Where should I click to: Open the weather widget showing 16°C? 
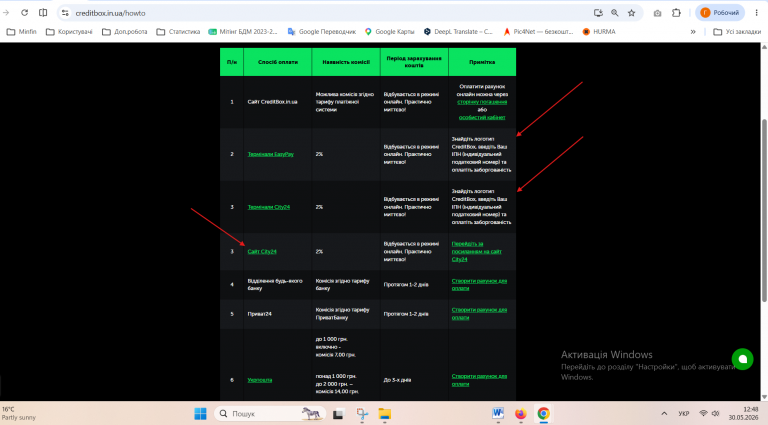[19, 413]
